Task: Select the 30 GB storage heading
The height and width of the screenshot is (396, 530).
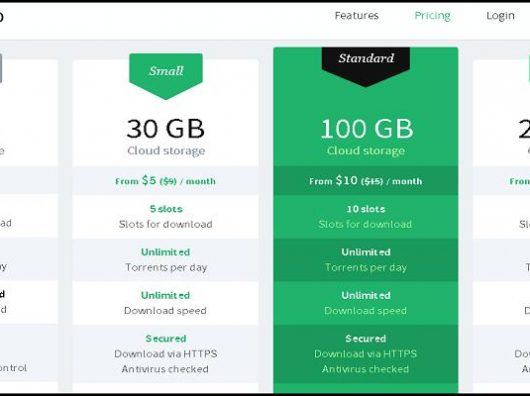Action: (x=166, y=129)
